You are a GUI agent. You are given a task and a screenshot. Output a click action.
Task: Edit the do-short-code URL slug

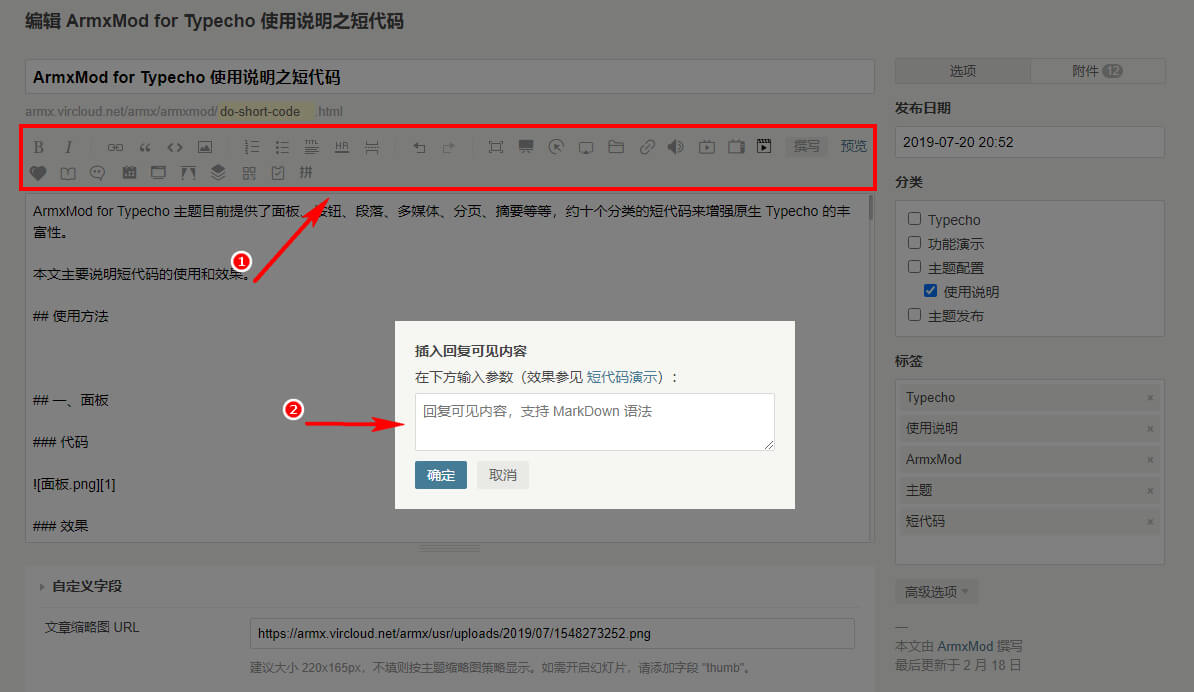coord(266,111)
